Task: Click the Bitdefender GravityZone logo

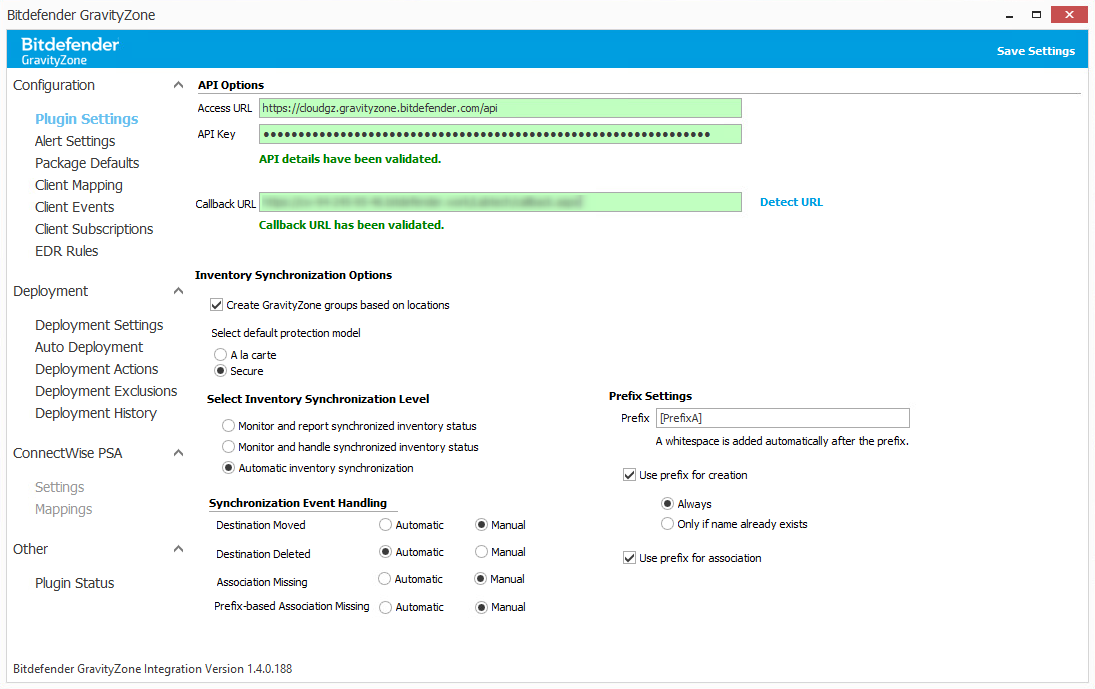Action: (70, 50)
